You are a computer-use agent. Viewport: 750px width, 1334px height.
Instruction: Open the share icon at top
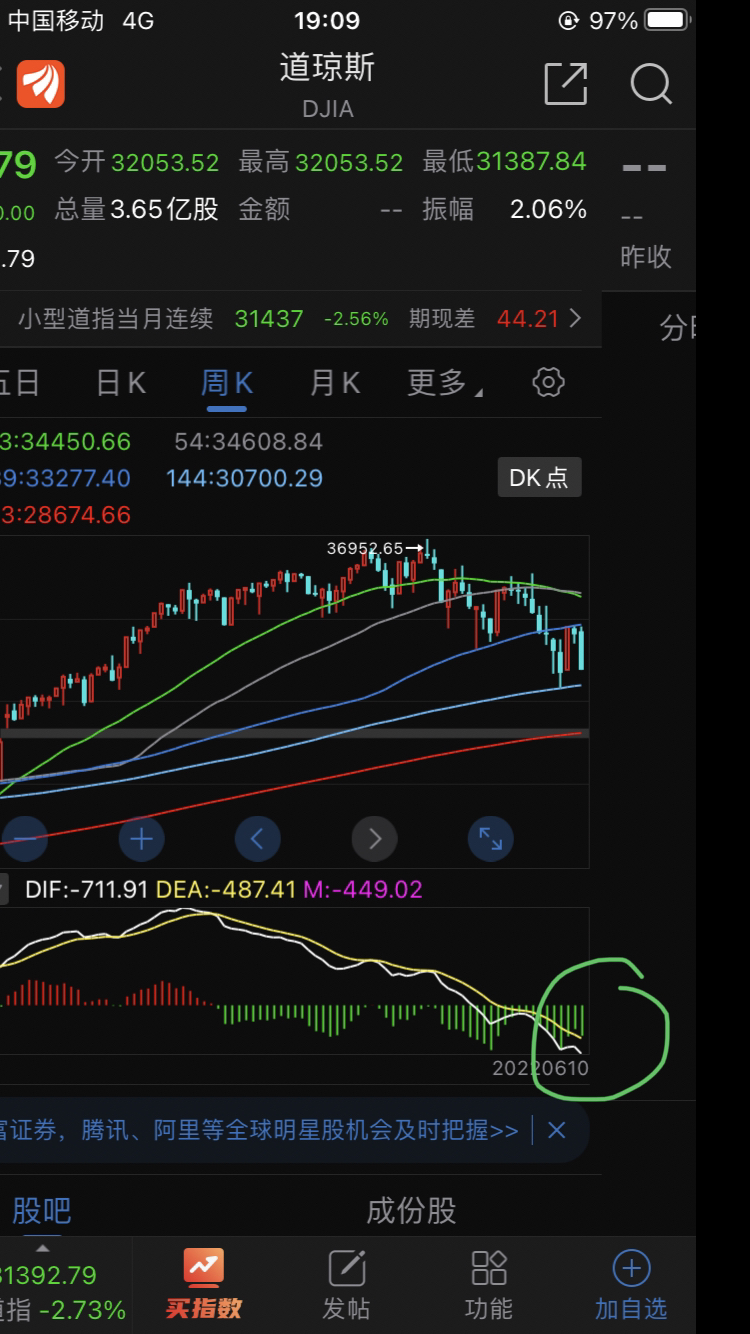pyautogui.click(x=566, y=84)
